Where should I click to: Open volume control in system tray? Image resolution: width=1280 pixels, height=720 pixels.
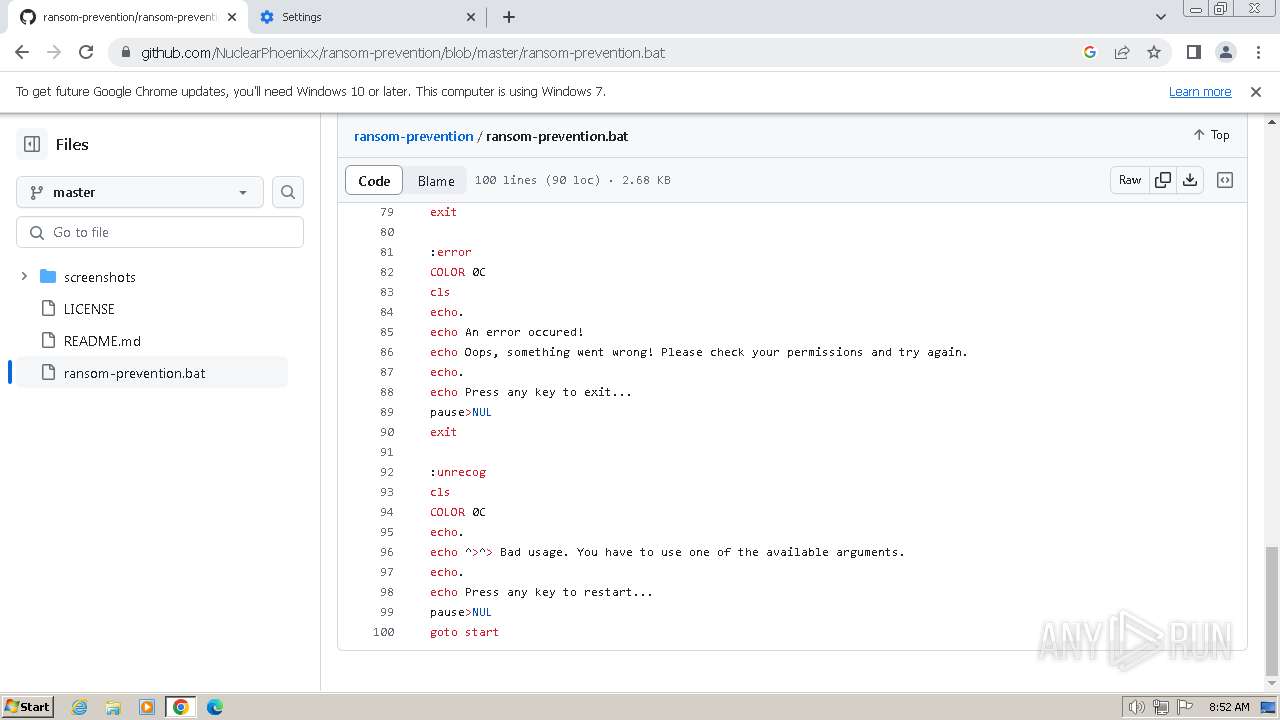click(x=1137, y=707)
